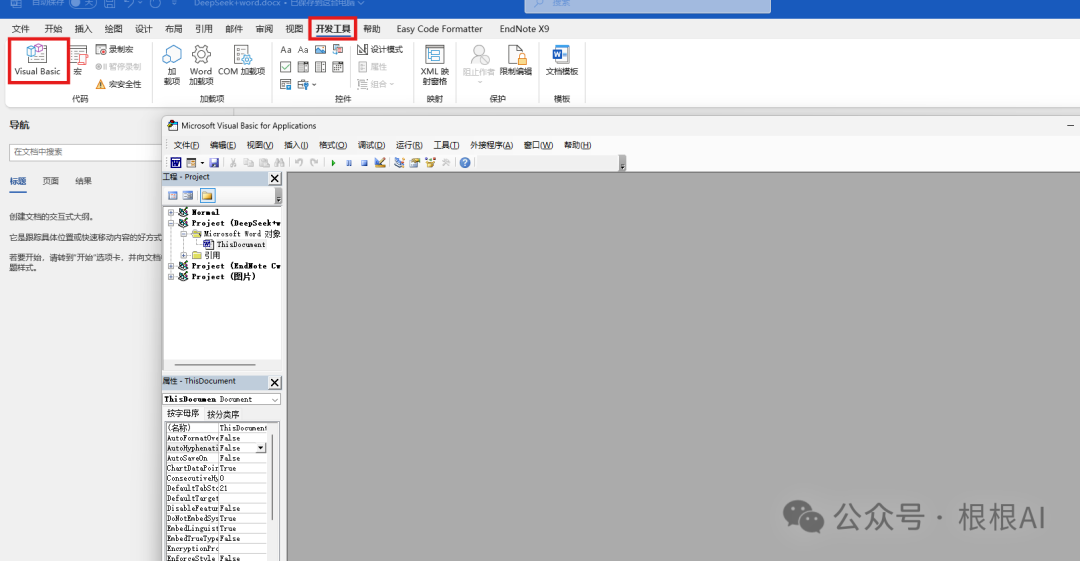Viewport: 1080px width, 561px height.
Task: Collapse Project (DeepSeek+word) node
Action: click(x=172, y=223)
